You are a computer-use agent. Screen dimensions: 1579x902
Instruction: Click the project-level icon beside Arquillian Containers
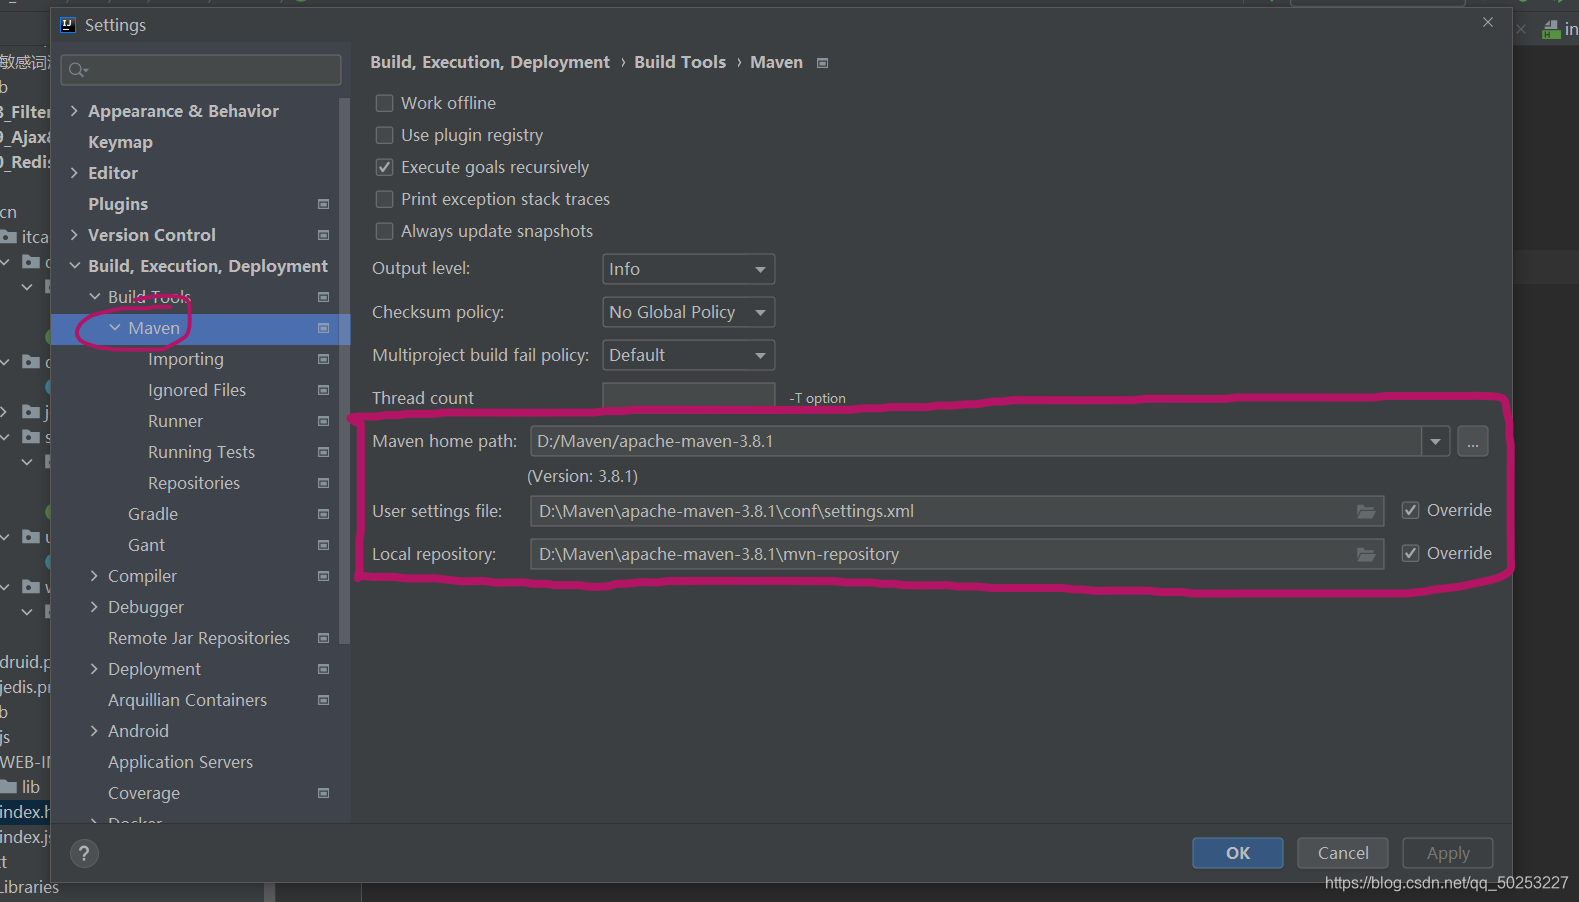(323, 700)
